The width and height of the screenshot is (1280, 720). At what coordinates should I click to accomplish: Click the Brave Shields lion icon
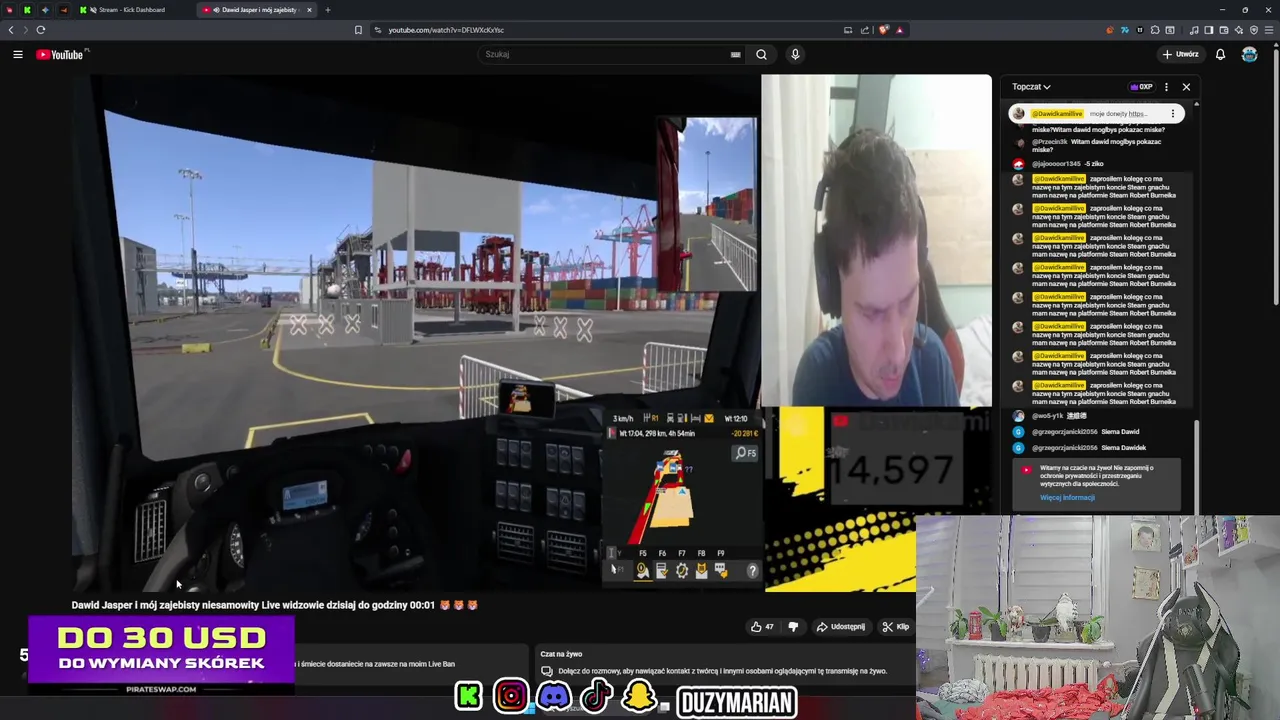click(x=883, y=30)
